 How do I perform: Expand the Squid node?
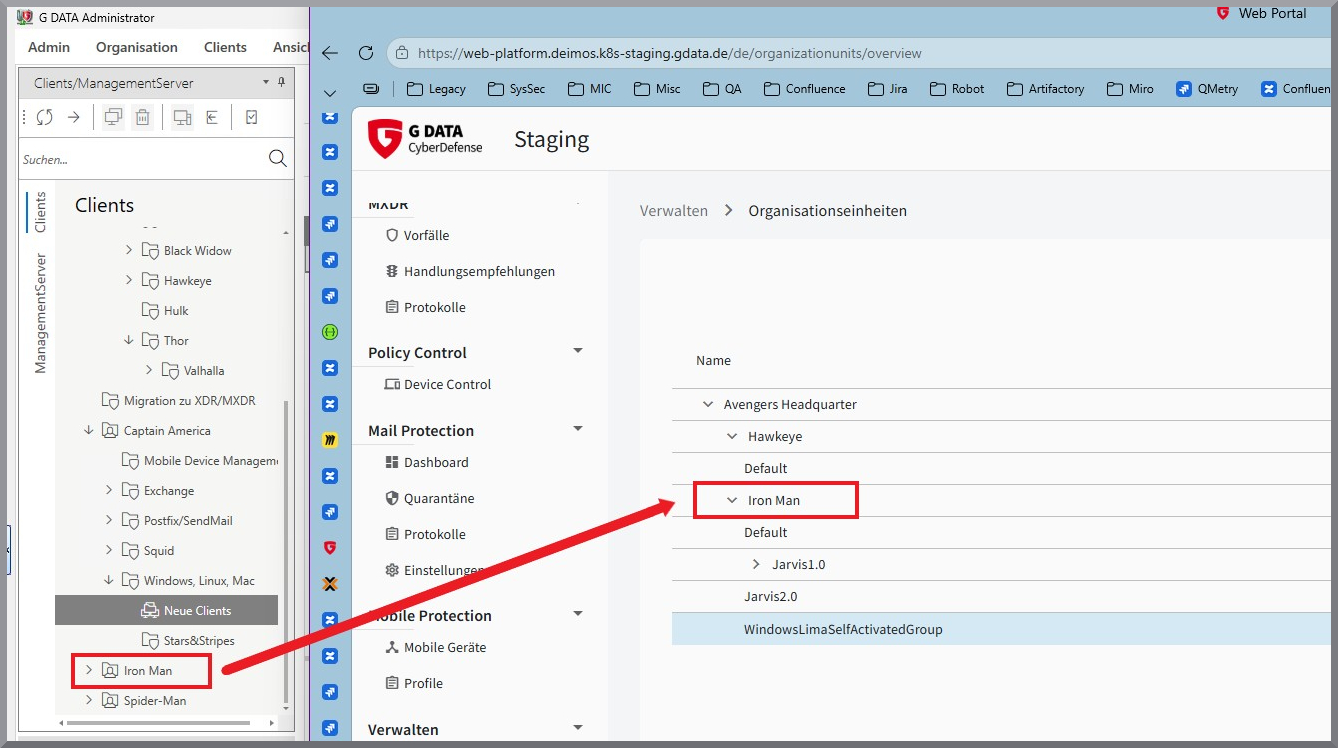(x=109, y=550)
